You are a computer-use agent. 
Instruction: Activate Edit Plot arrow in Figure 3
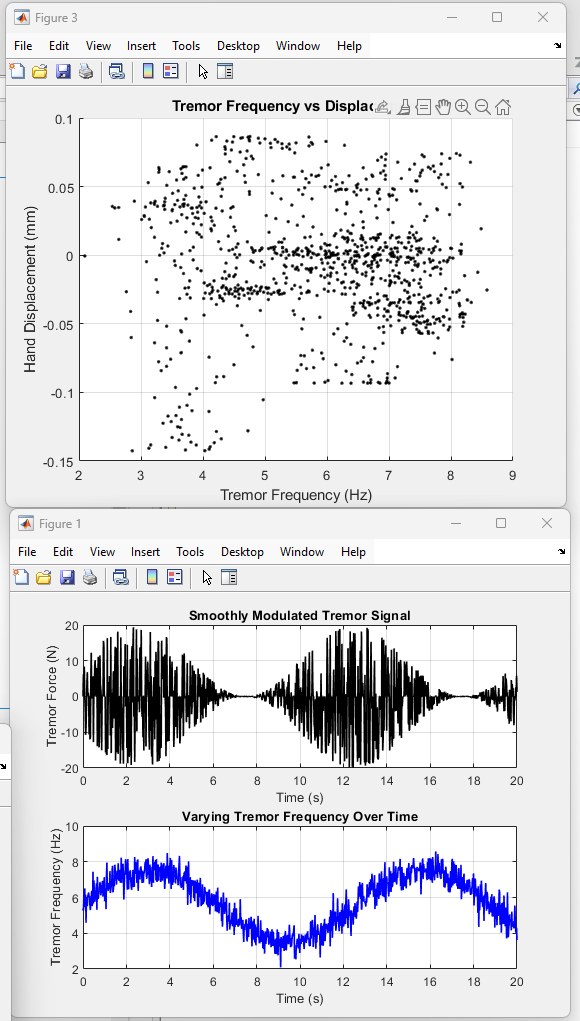[203, 72]
